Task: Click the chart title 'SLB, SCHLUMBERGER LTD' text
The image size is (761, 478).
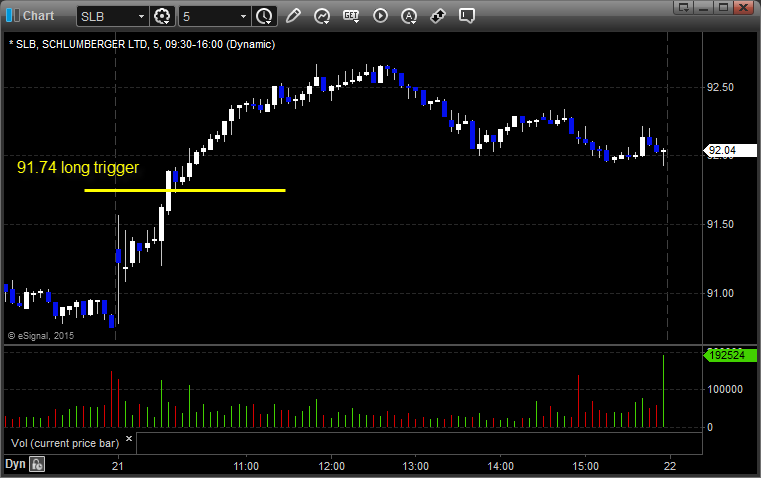Action: [x=82, y=44]
